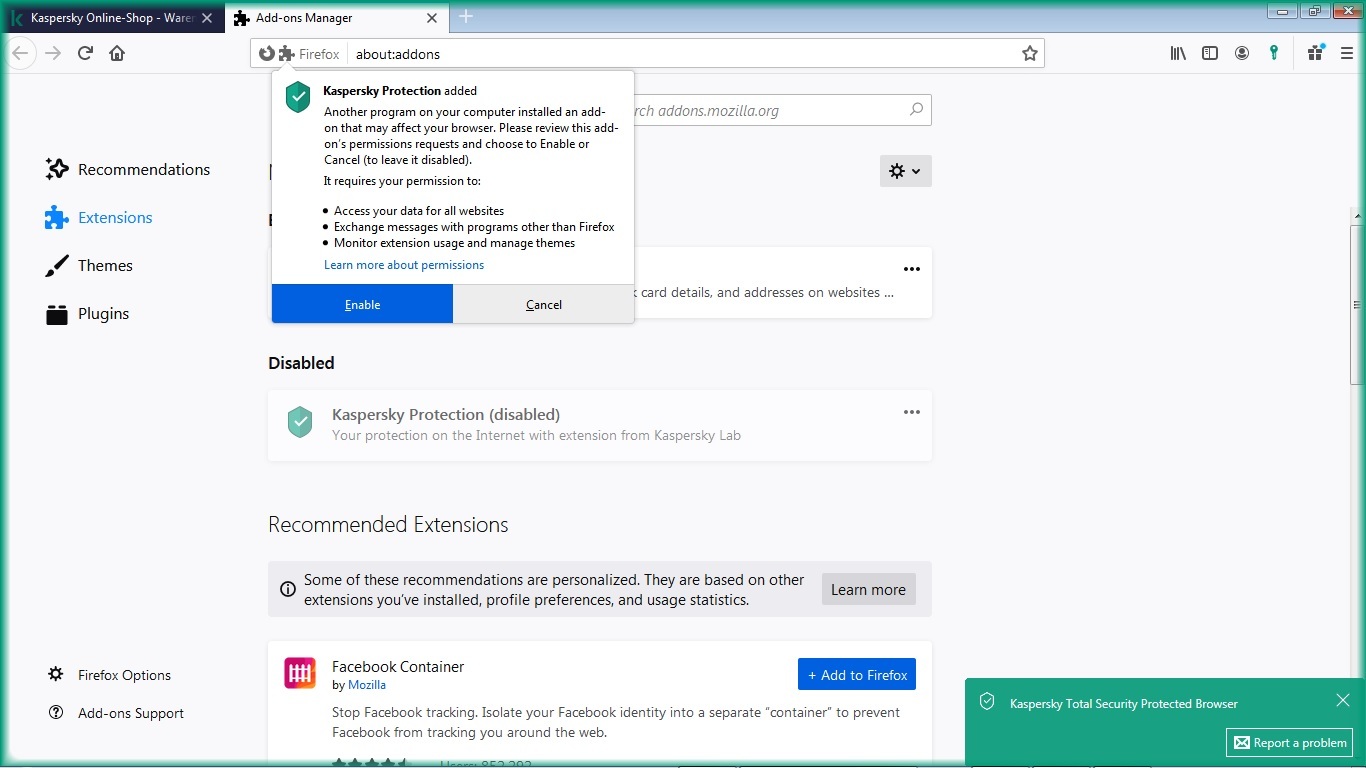Bookmark this page with the star icon
The width and height of the screenshot is (1366, 768).
point(1029,54)
